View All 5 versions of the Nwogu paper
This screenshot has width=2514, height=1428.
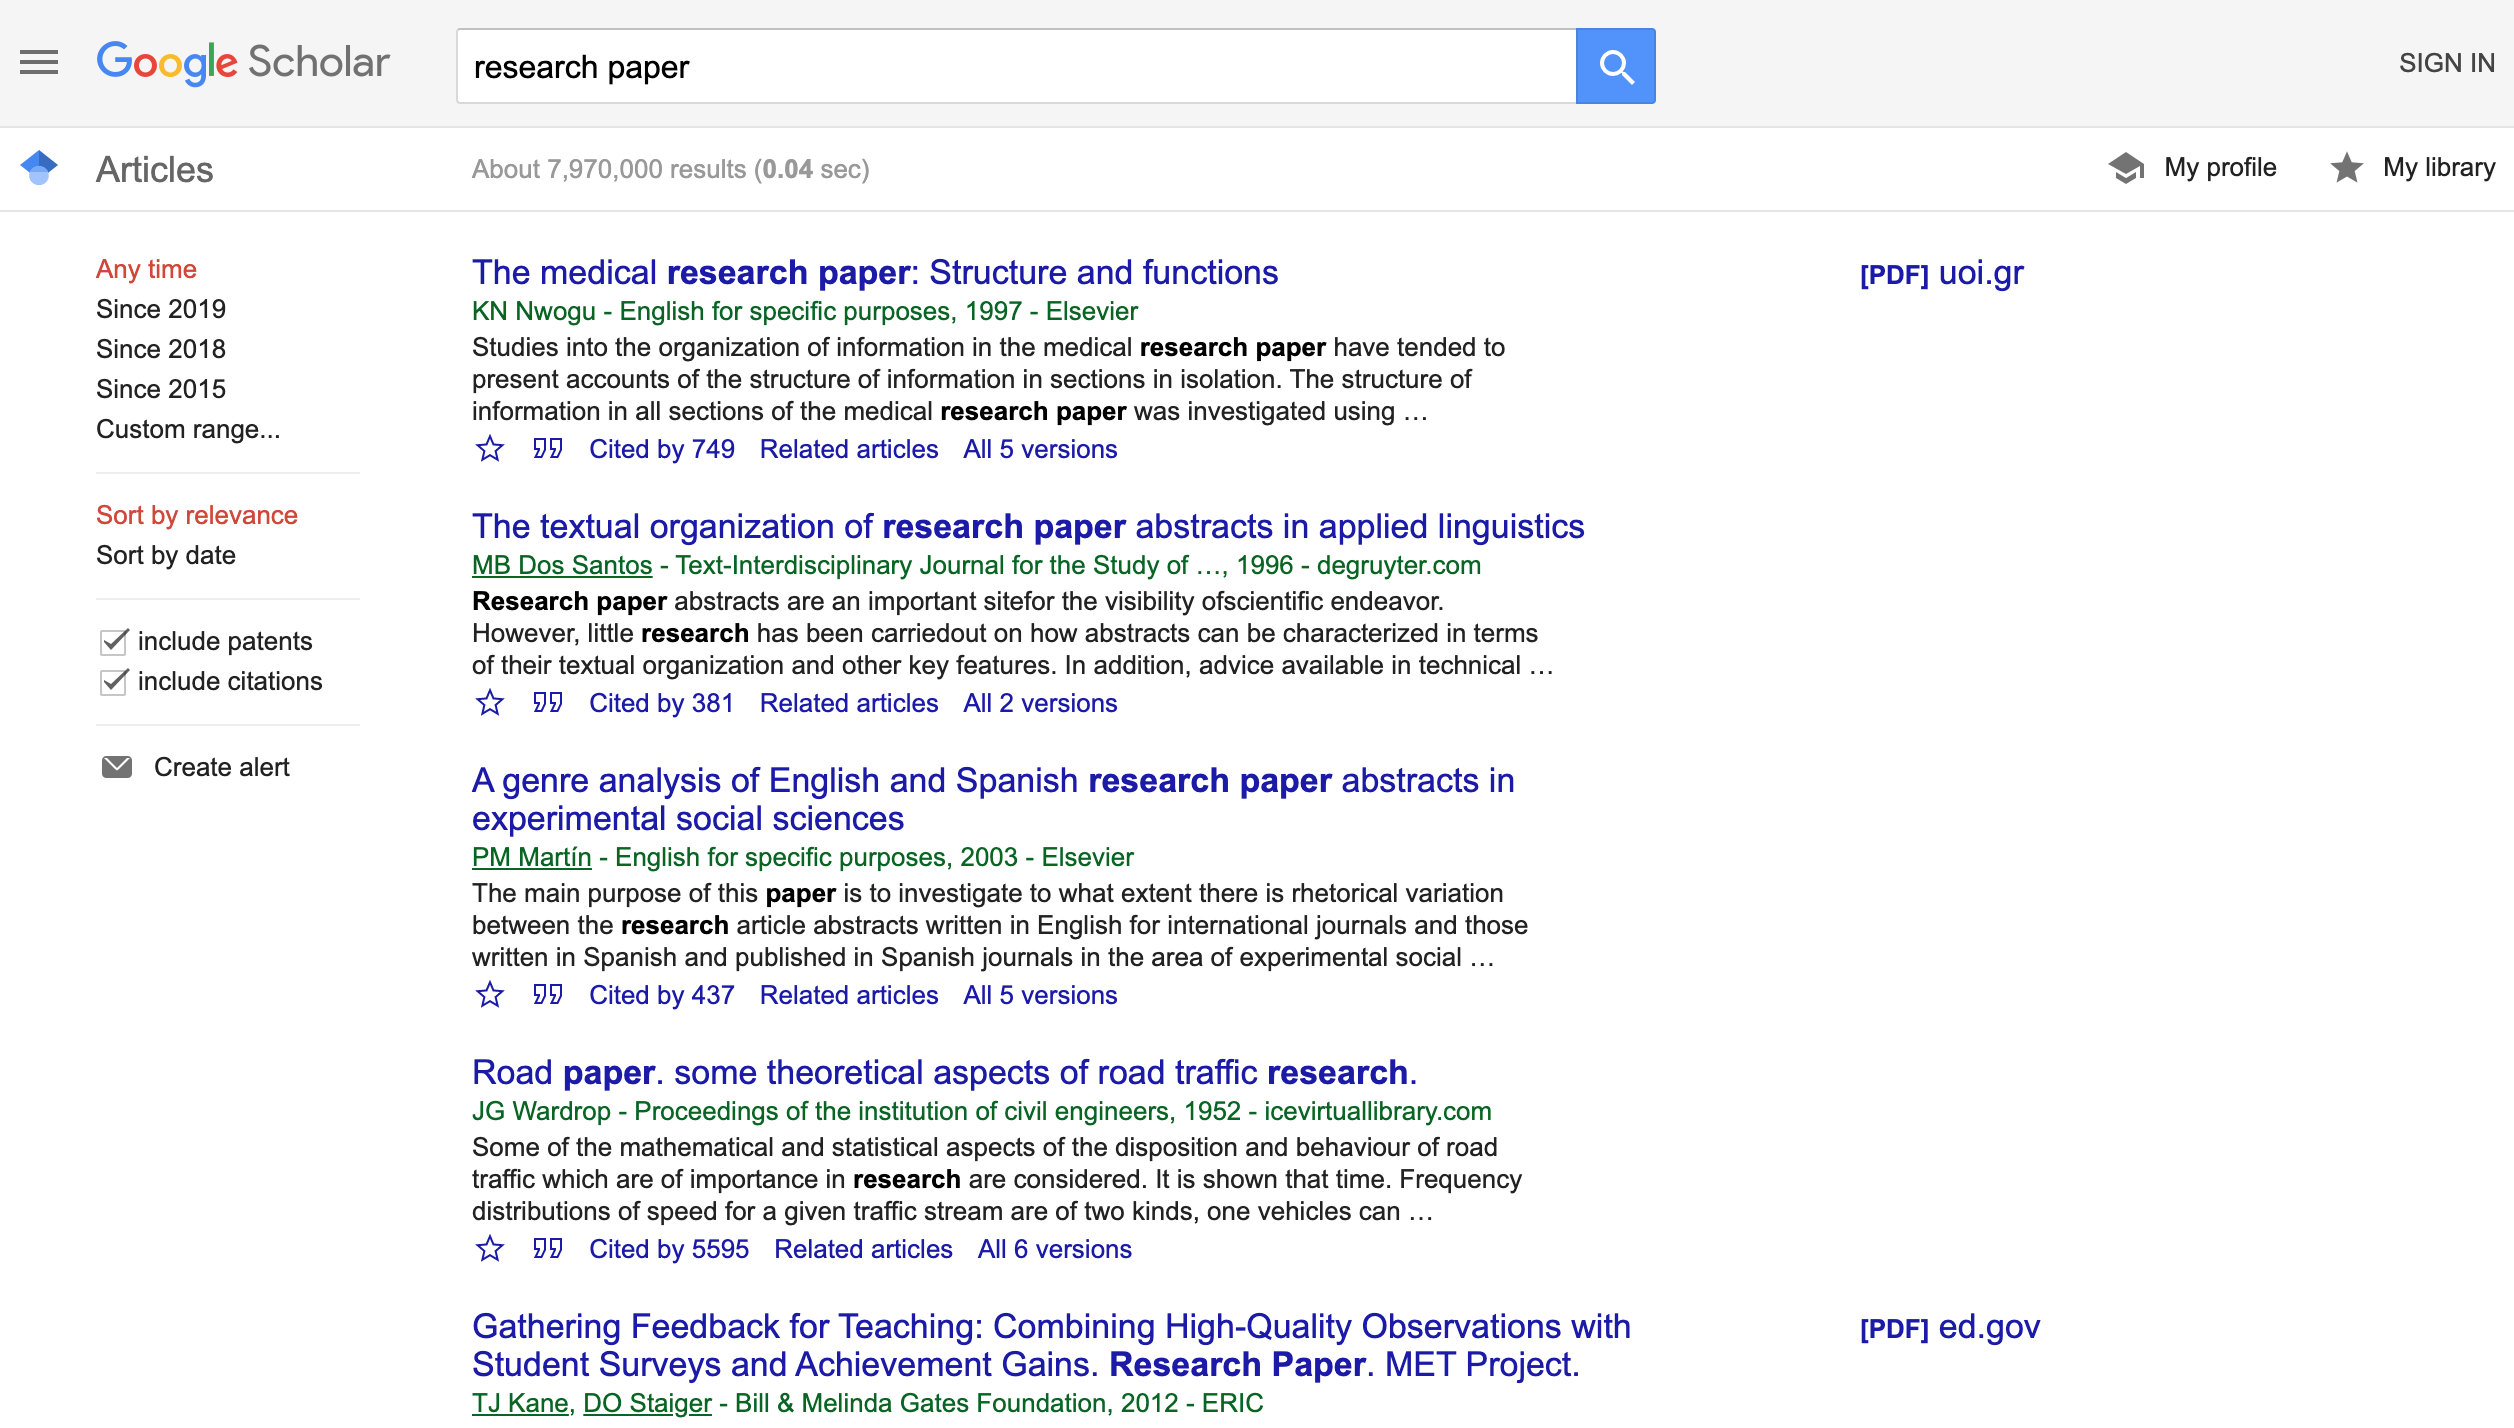click(1040, 449)
